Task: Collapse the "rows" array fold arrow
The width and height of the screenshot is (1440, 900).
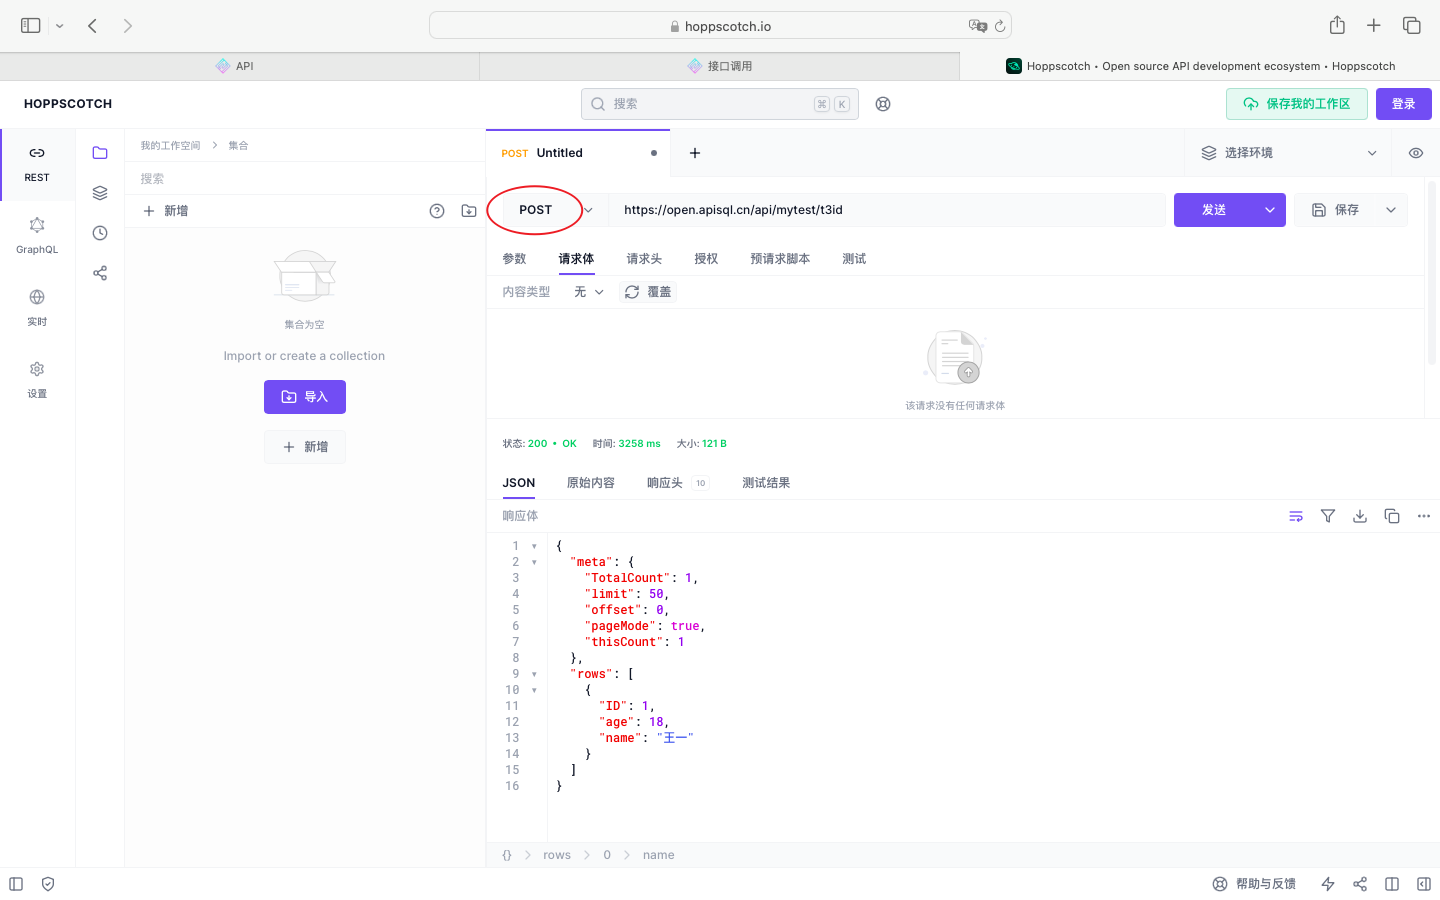Action: (x=534, y=674)
